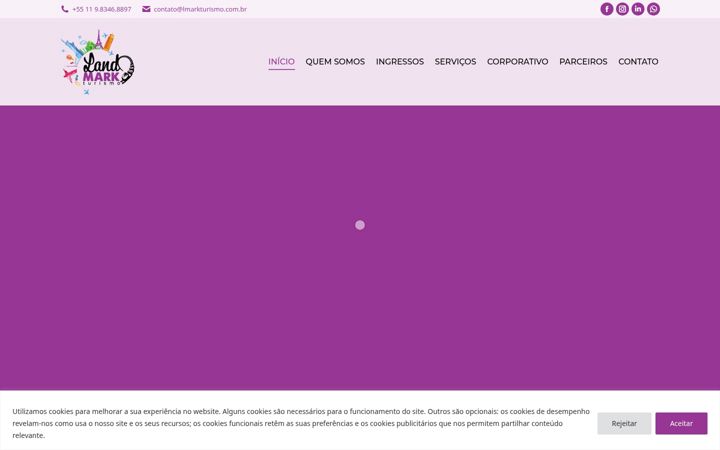The width and height of the screenshot is (720, 450).
Task: Open the Instagram social icon
Action: coord(622,9)
